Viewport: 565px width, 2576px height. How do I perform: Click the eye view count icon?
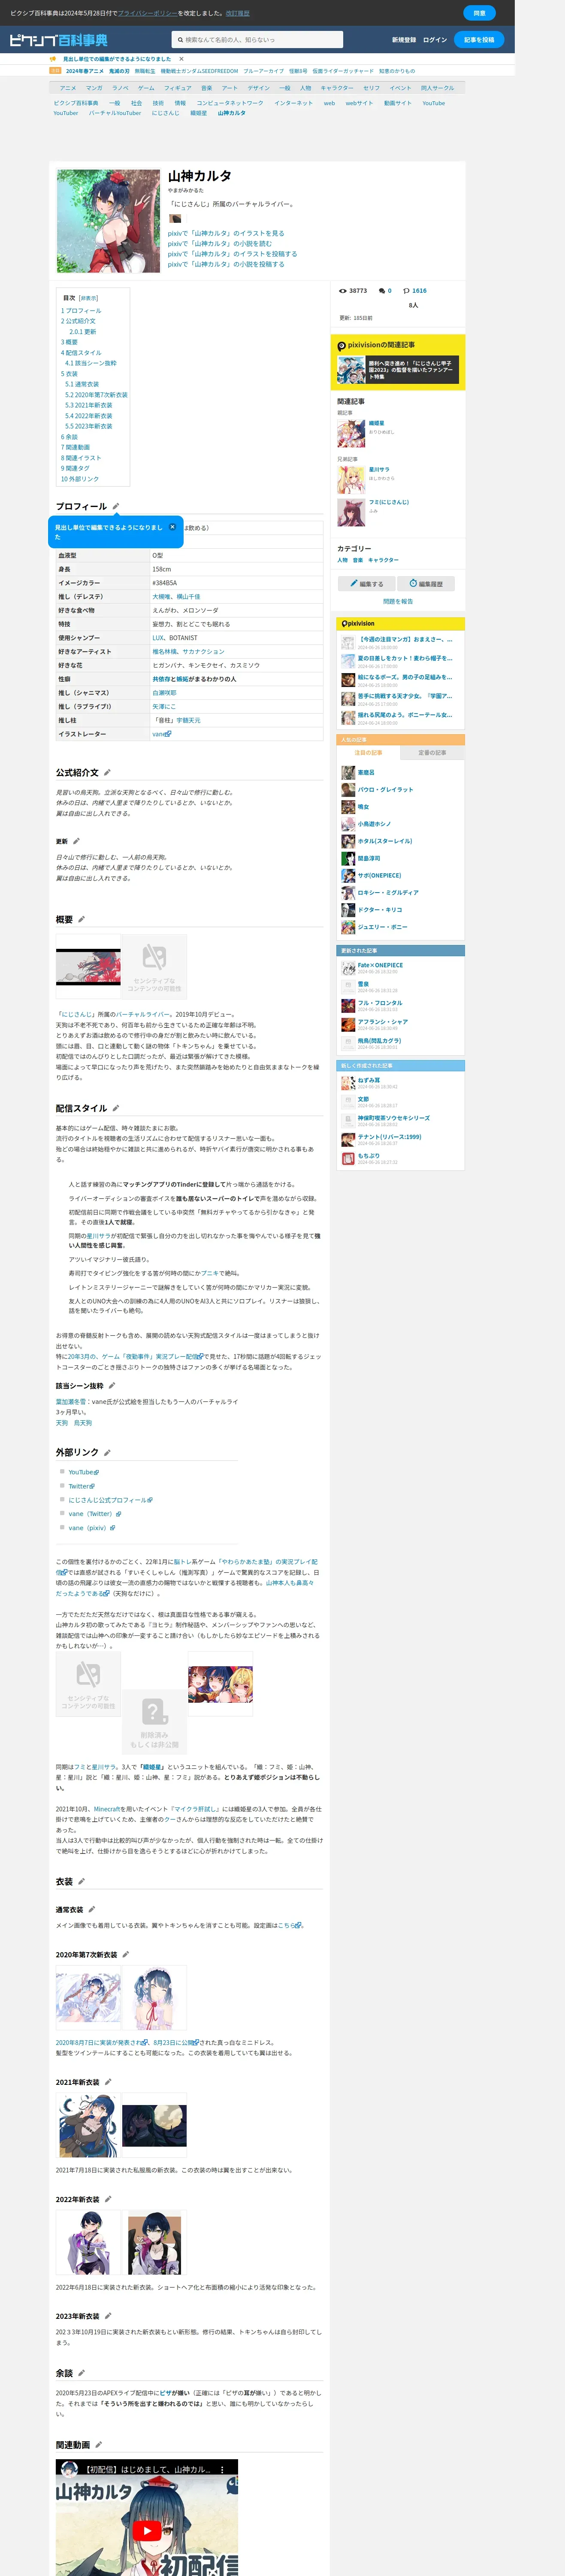coord(343,291)
